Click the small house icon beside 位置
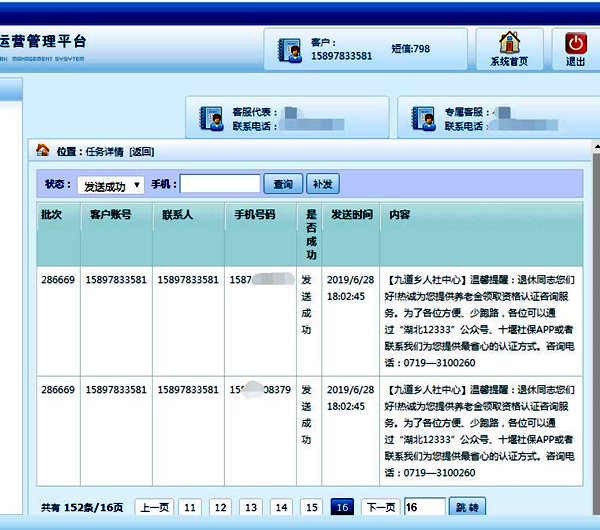Screen dimensions: 600x530 [42, 151]
